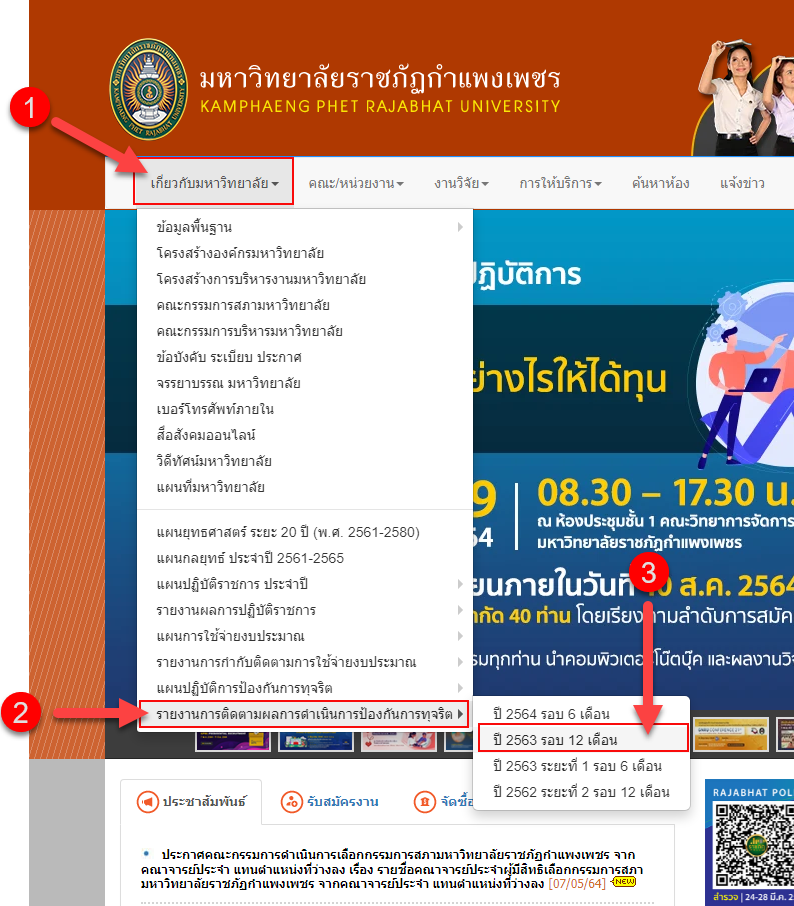Click the yellow conference thumbnail in carousel
This screenshot has height=906, width=794.
(x=731, y=733)
